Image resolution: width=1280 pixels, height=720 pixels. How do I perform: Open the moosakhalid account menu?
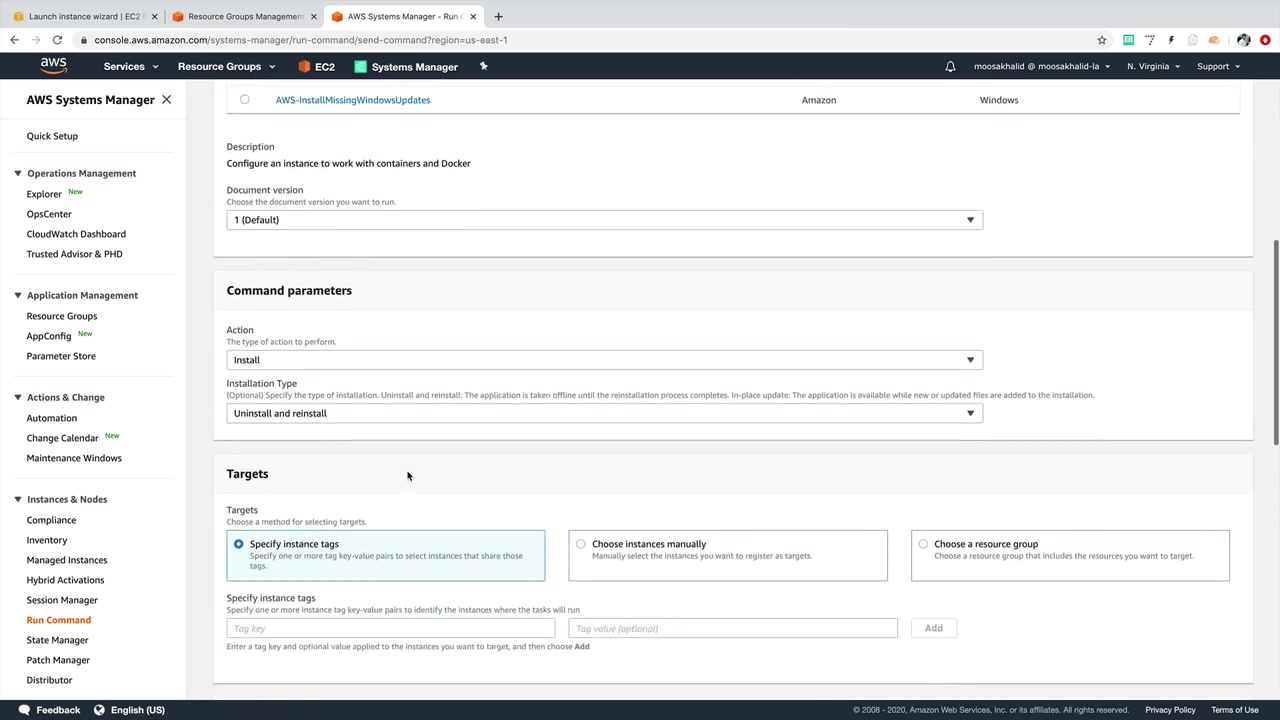point(1041,67)
